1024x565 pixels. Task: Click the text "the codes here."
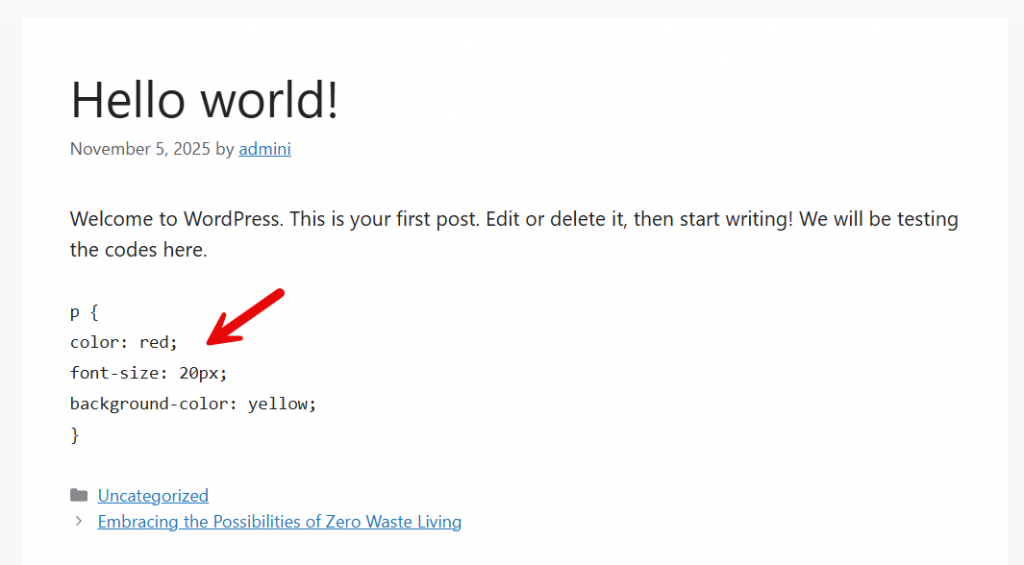tap(139, 250)
